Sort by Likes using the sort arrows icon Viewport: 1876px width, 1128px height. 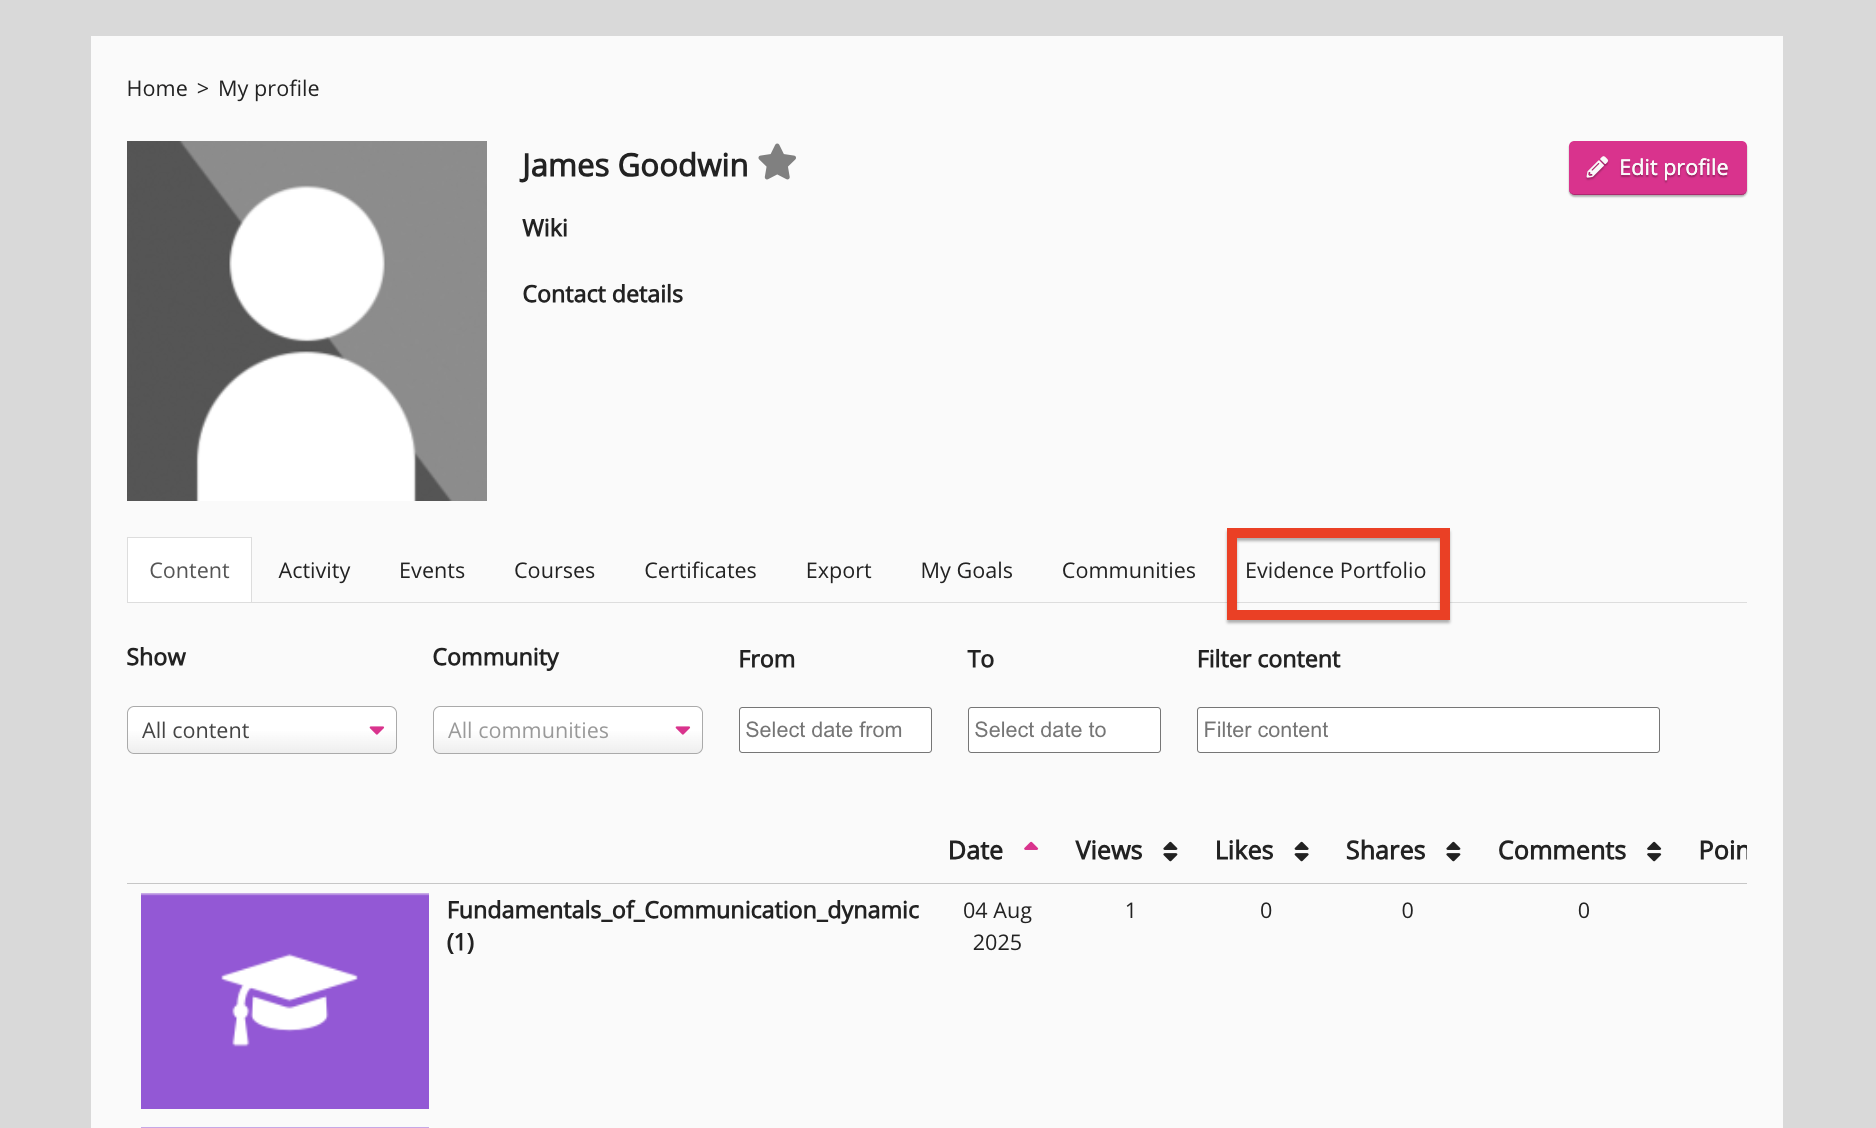(x=1302, y=851)
